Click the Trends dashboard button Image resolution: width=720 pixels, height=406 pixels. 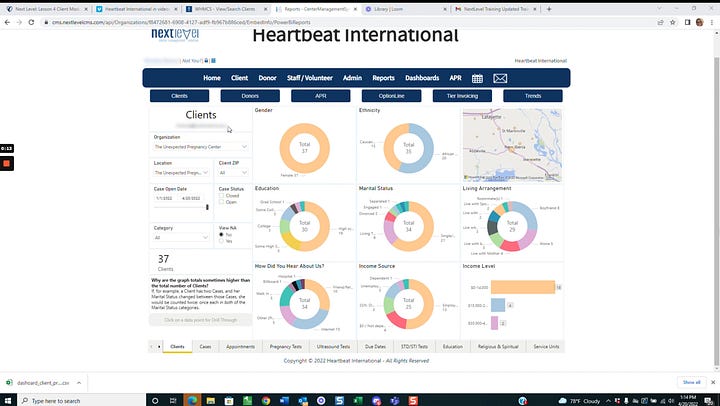[x=533, y=96]
